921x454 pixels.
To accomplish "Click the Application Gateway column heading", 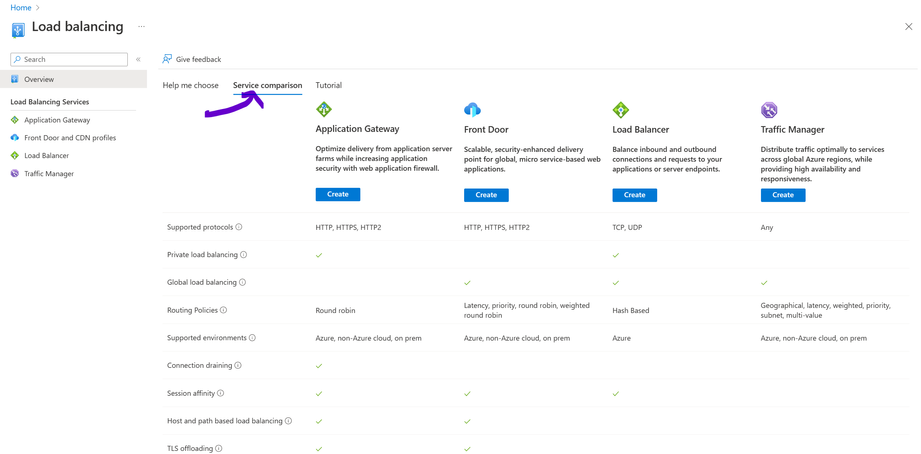I will (x=357, y=129).
